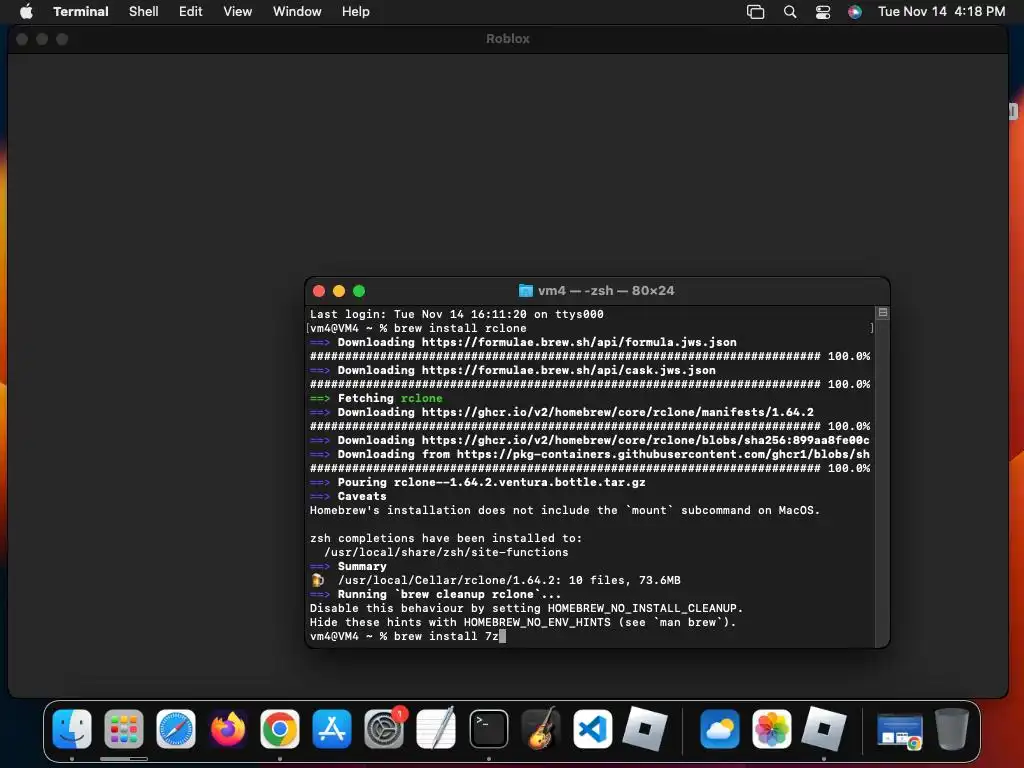Minimize the vm4 Terminal window
Image resolution: width=1024 pixels, height=768 pixels.
pos(339,291)
